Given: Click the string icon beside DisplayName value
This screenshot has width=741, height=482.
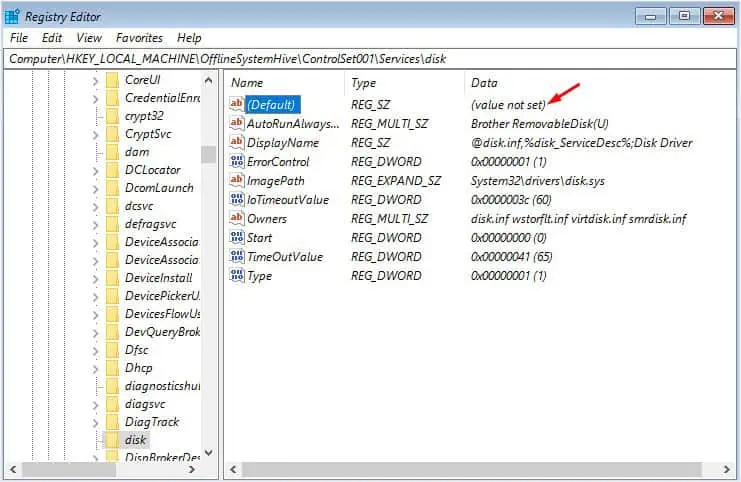Looking at the screenshot, I should [236, 142].
